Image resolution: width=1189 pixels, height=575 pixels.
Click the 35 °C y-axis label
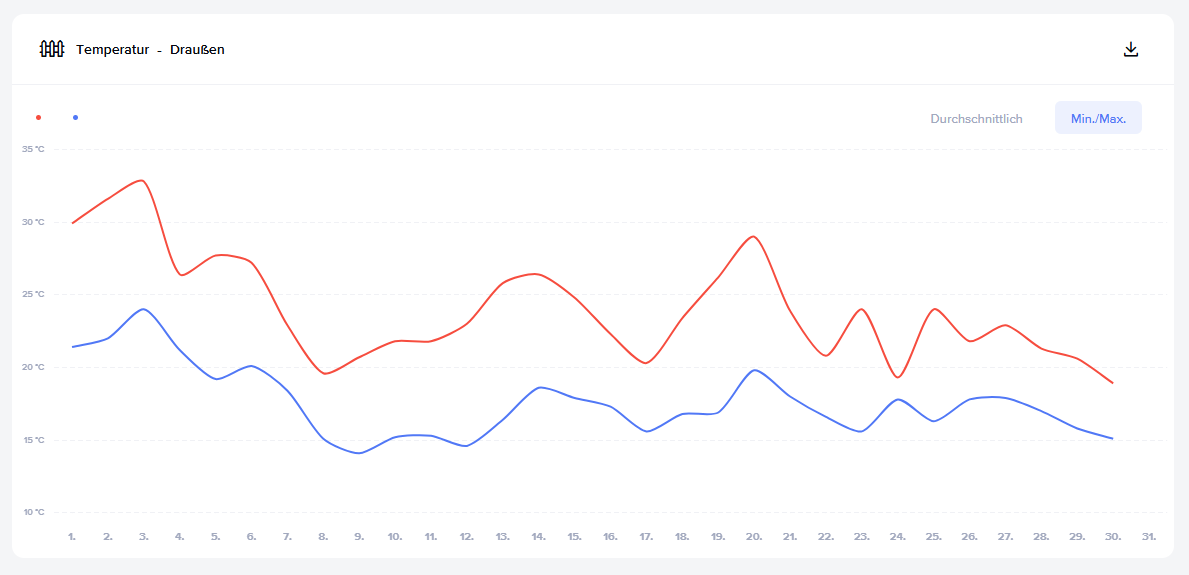(x=33, y=149)
